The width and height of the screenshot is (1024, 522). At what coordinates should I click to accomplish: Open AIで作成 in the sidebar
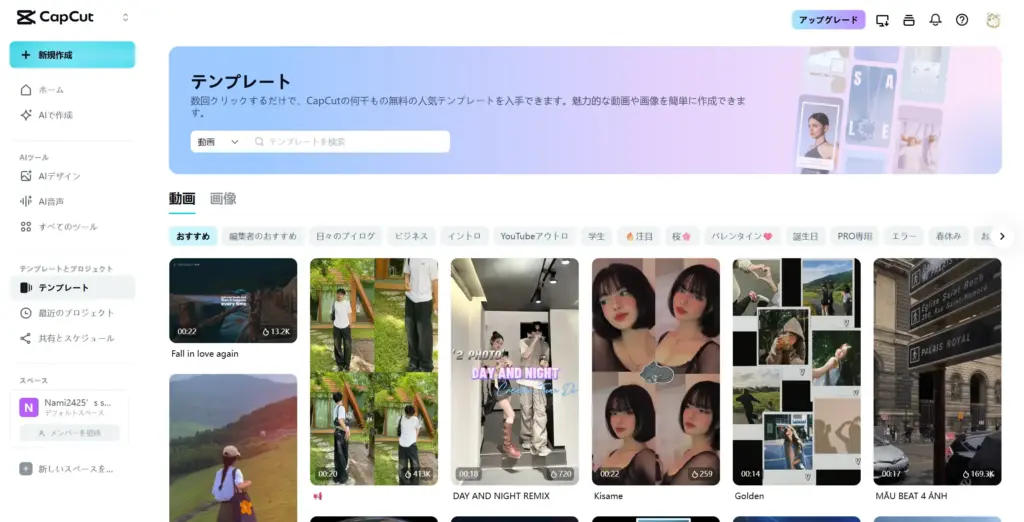click(55, 115)
